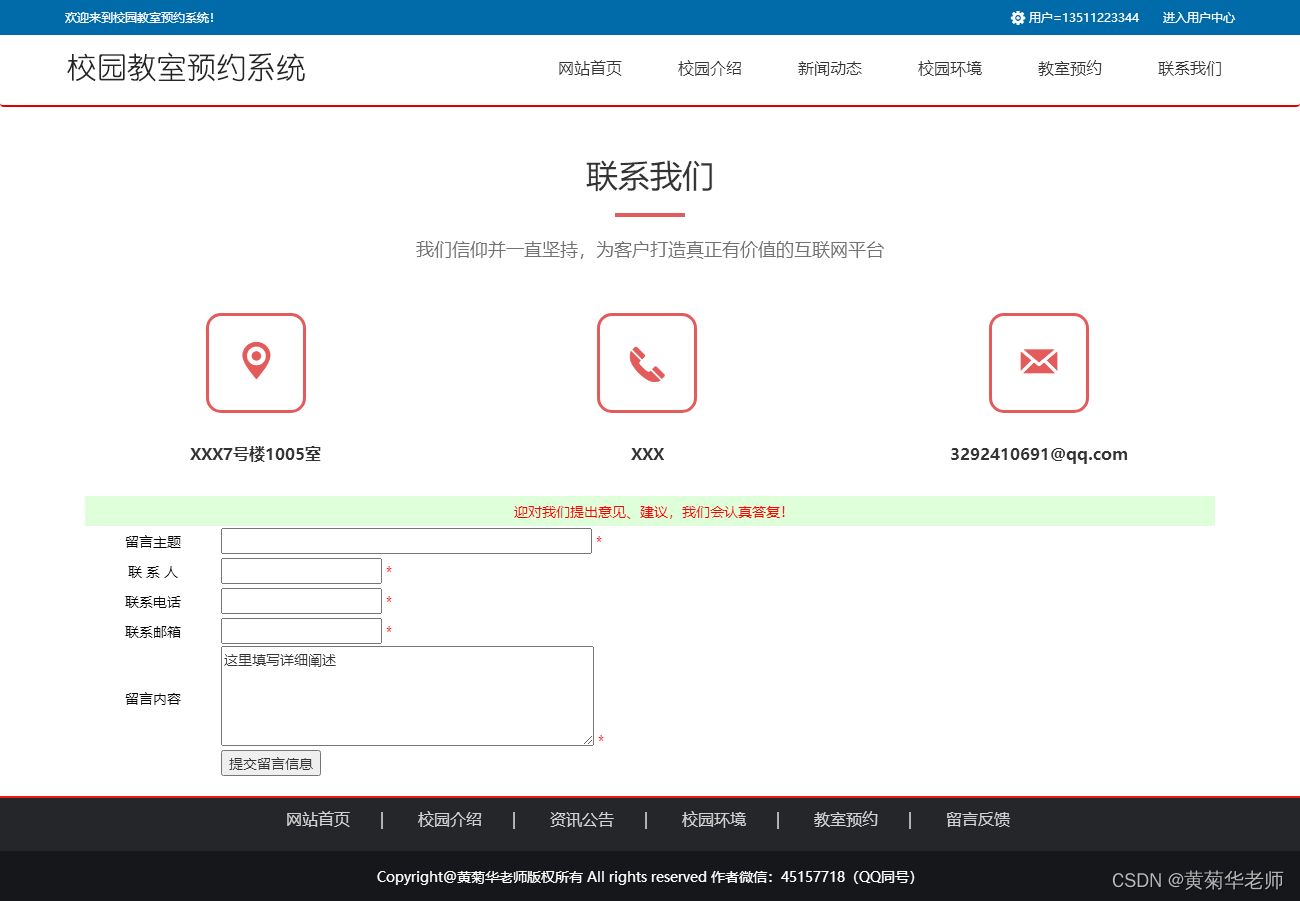Image resolution: width=1300 pixels, height=901 pixels.
Task: Open the 校园介绍 menu item
Action: [709, 68]
